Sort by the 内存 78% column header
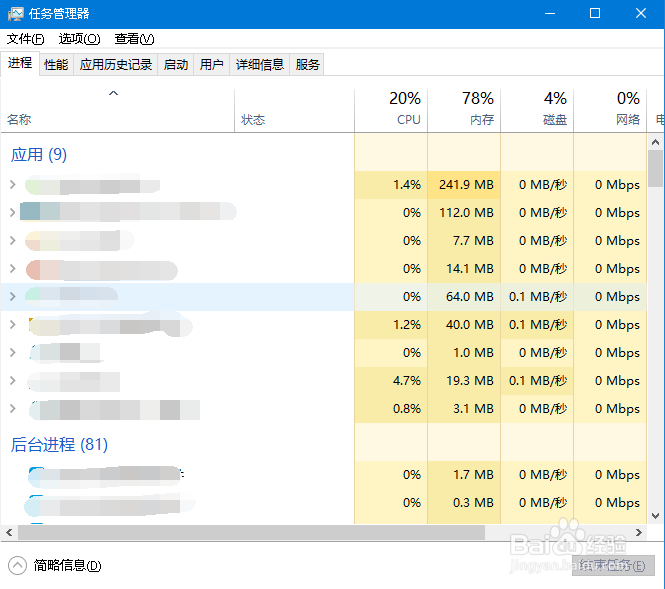This screenshot has width=665, height=589. pyautogui.click(x=464, y=111)
